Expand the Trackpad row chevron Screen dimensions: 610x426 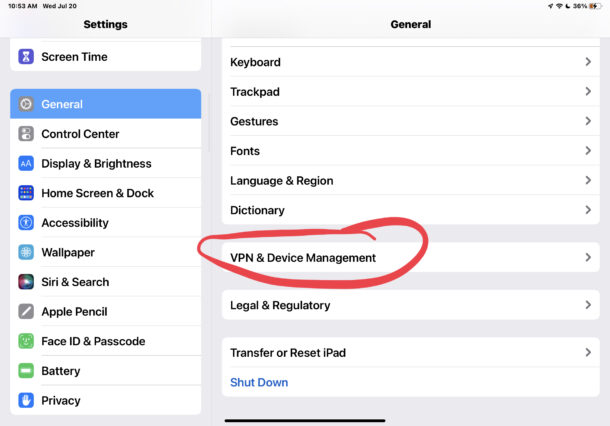588,91
